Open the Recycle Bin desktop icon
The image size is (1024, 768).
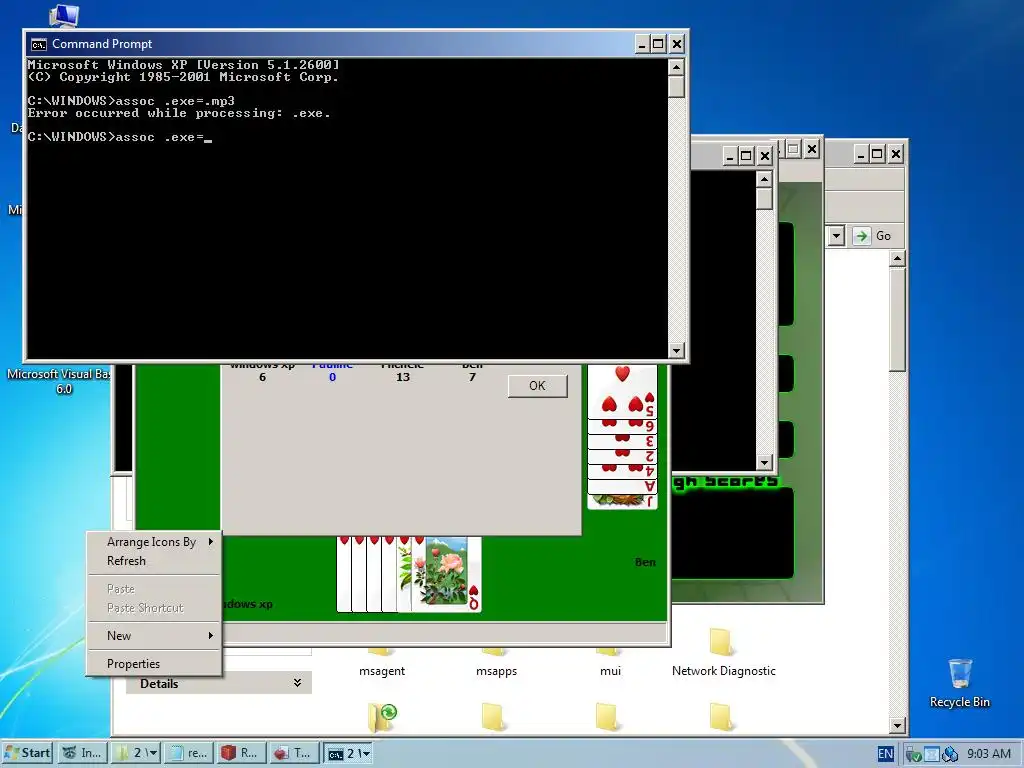(960, 674)
